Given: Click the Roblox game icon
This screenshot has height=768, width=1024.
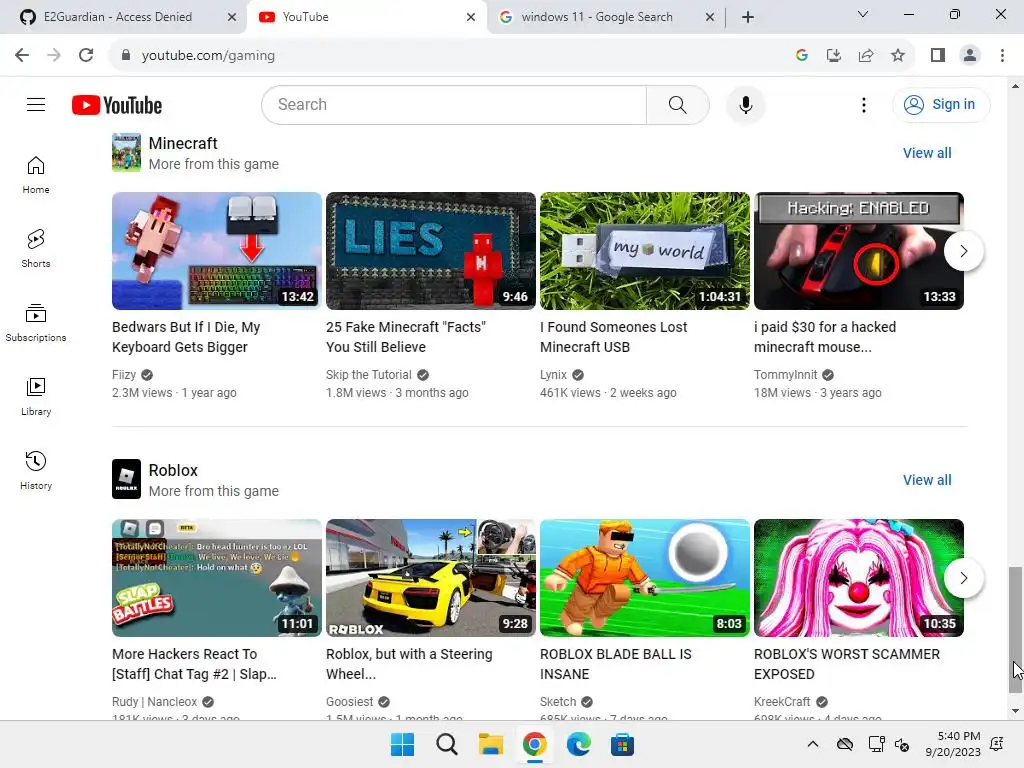Looking at the screenshot, I should click(x=126, y=479).
